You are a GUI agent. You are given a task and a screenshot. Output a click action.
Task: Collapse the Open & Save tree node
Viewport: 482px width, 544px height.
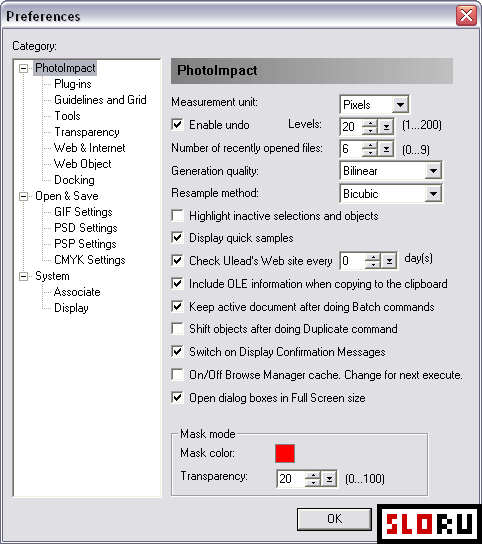click(23, 196)
